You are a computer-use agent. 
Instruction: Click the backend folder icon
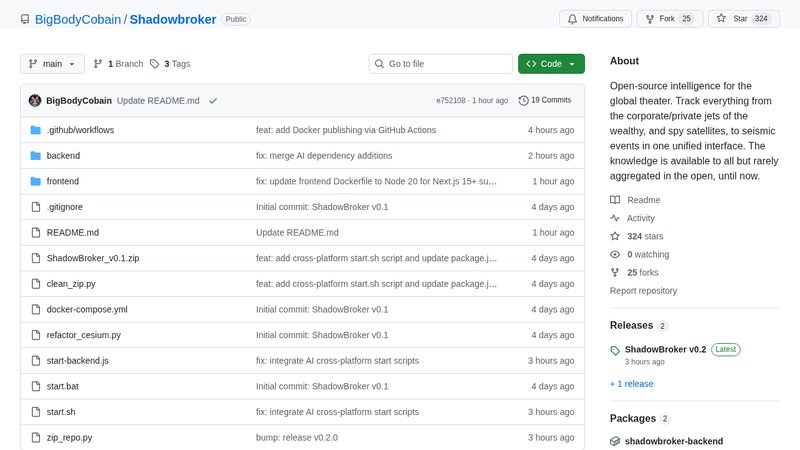pyautogui.click(x=36, y=156)
